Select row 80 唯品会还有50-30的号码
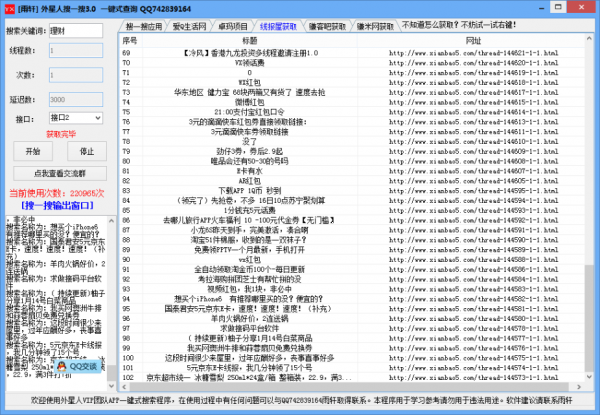The width and height of the screenshot is (600, 415). [x=352, y=161]
